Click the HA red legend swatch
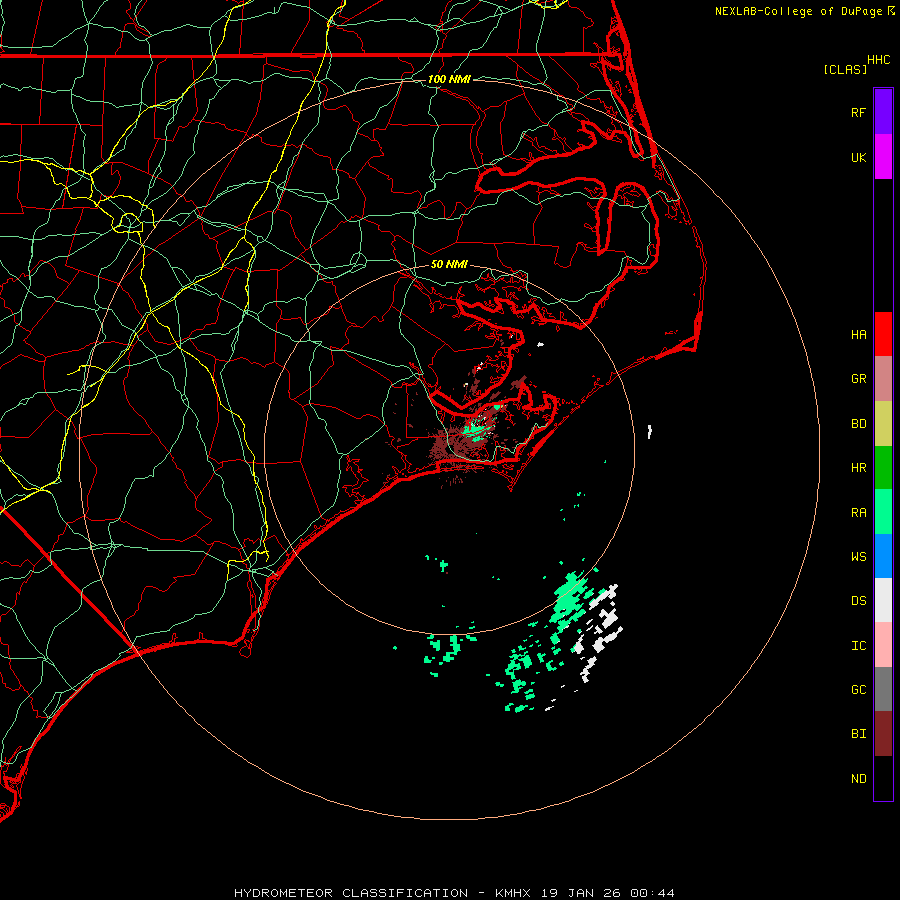Viewport: 900px width, 900px height. (883, 334)
